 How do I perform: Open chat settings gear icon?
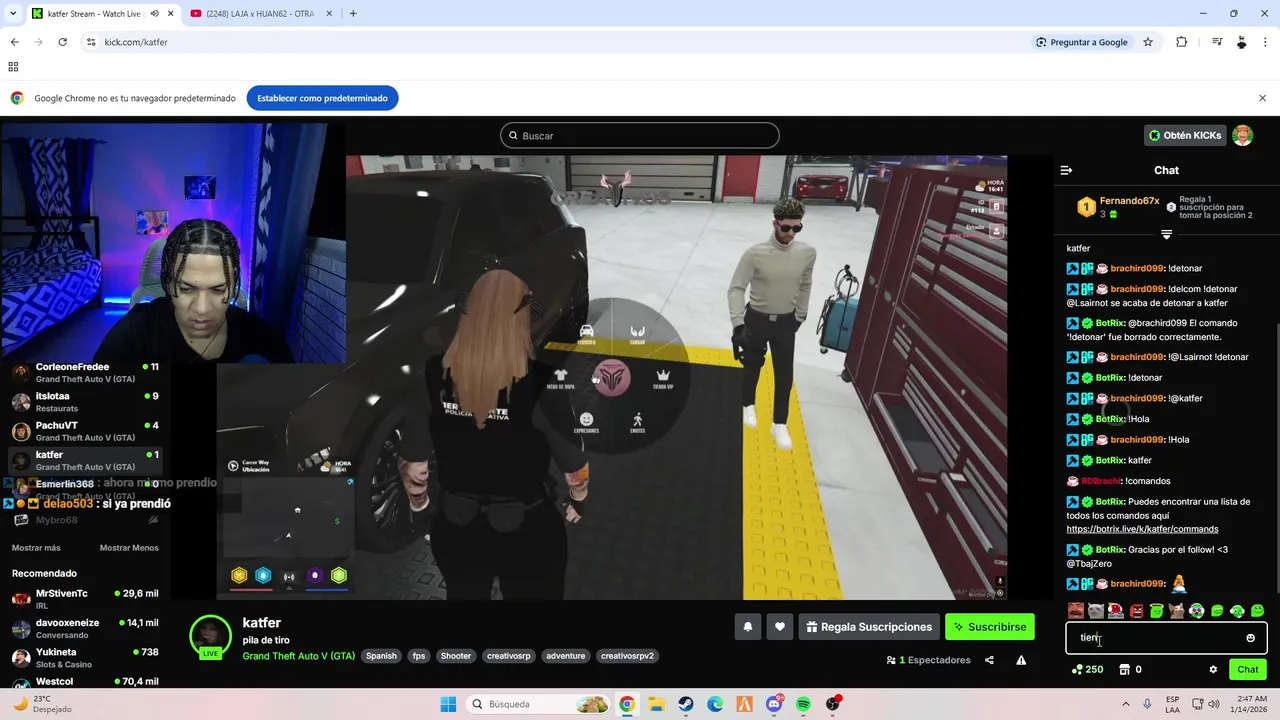[1213, 670]
